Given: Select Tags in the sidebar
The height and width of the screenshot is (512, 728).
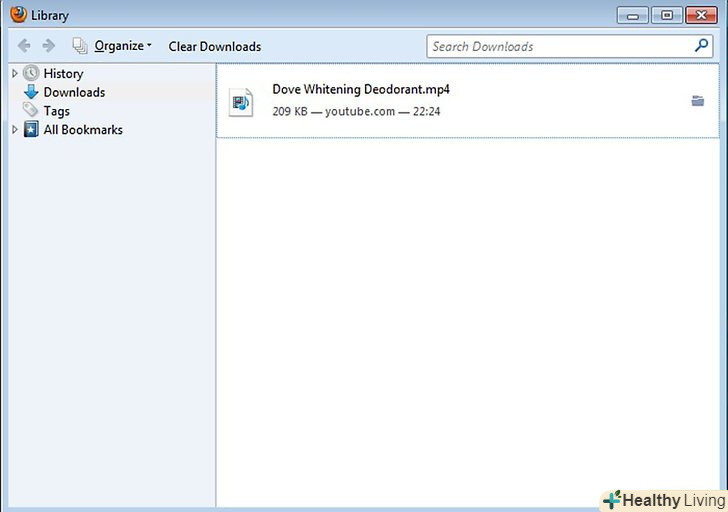Looking at the screenshot, I should (57, 111).
